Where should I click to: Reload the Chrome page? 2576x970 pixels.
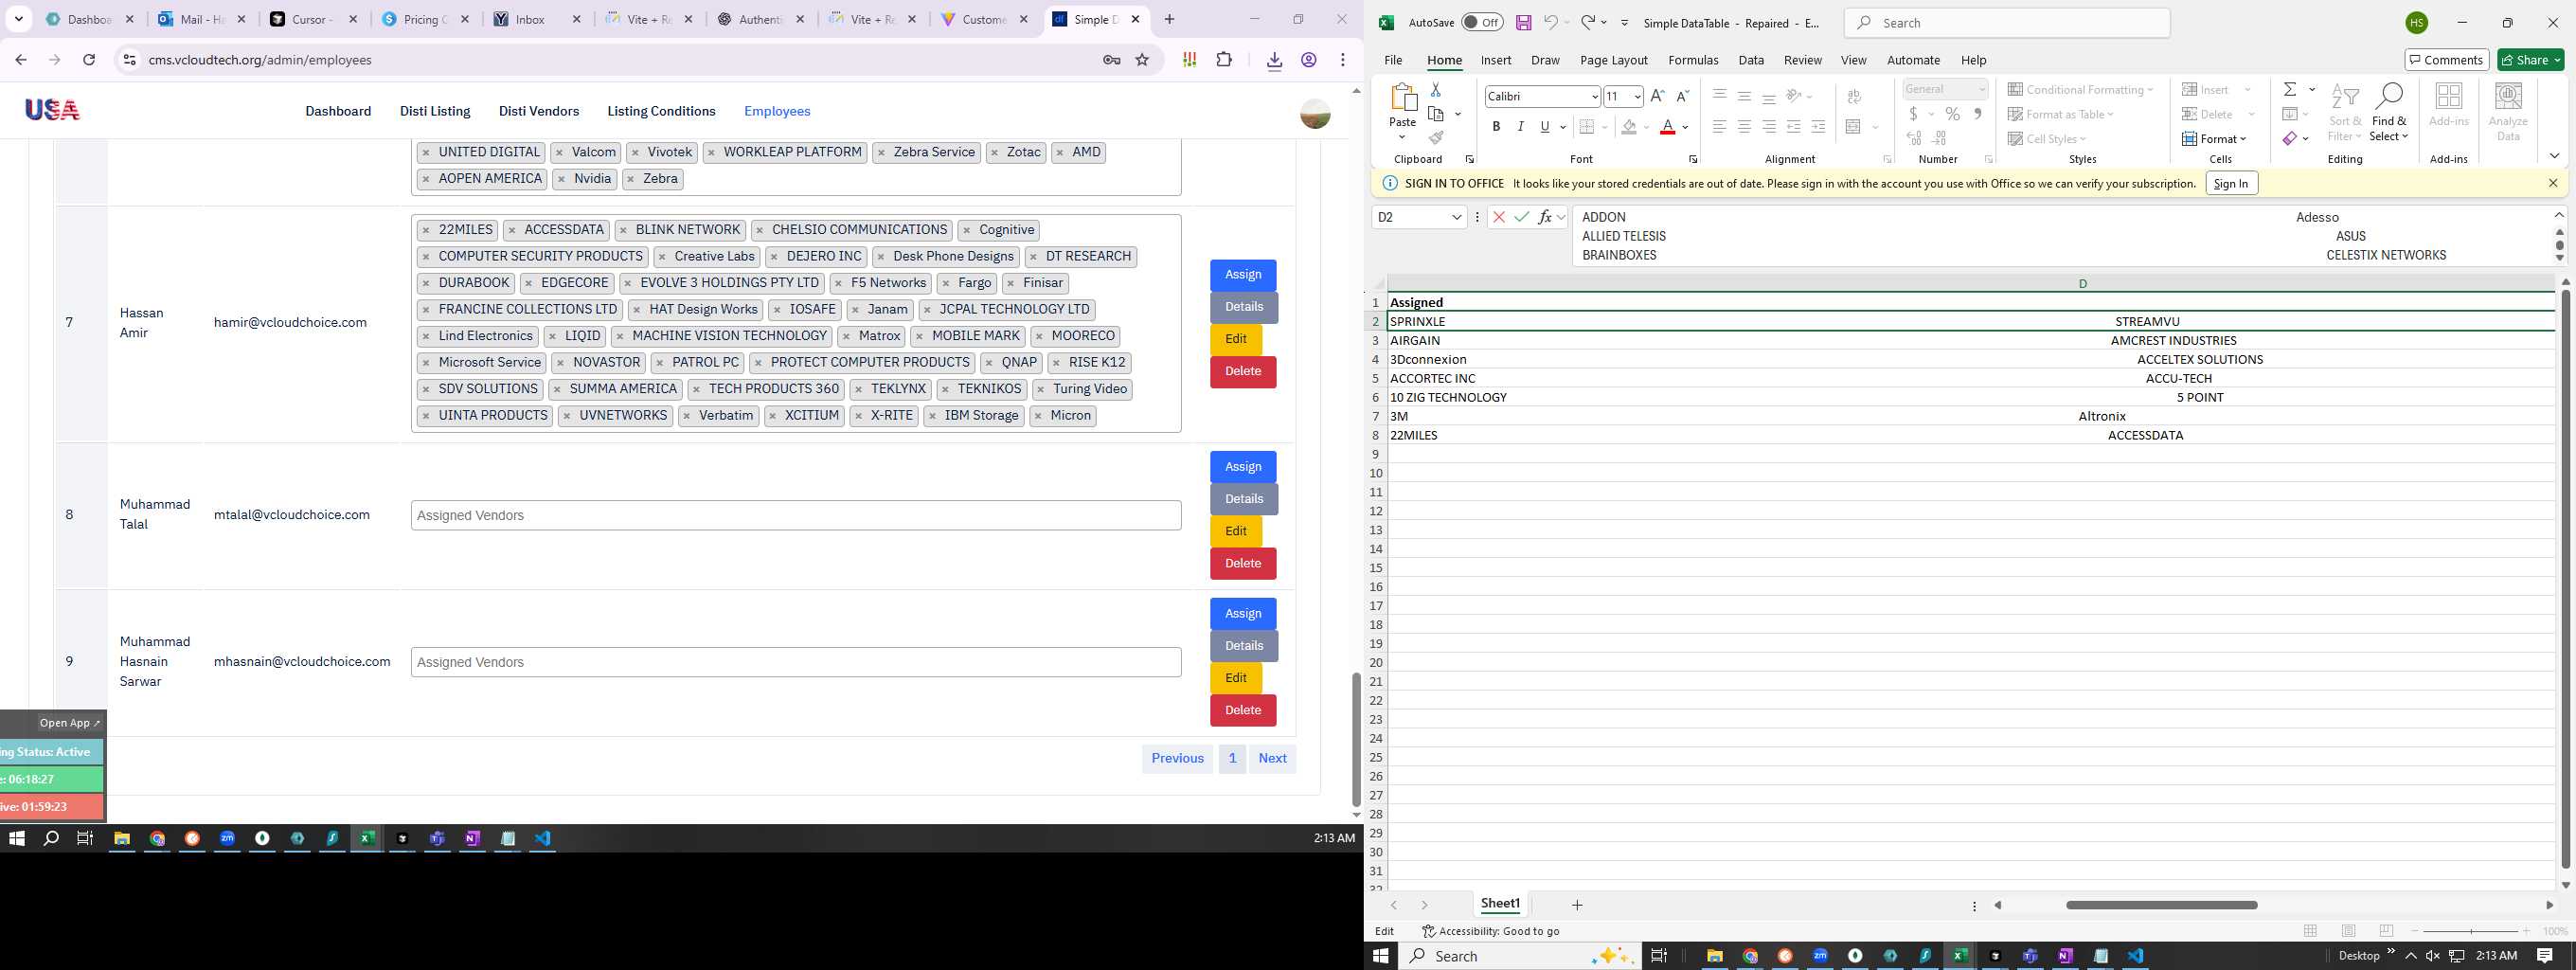click(89, 60)
